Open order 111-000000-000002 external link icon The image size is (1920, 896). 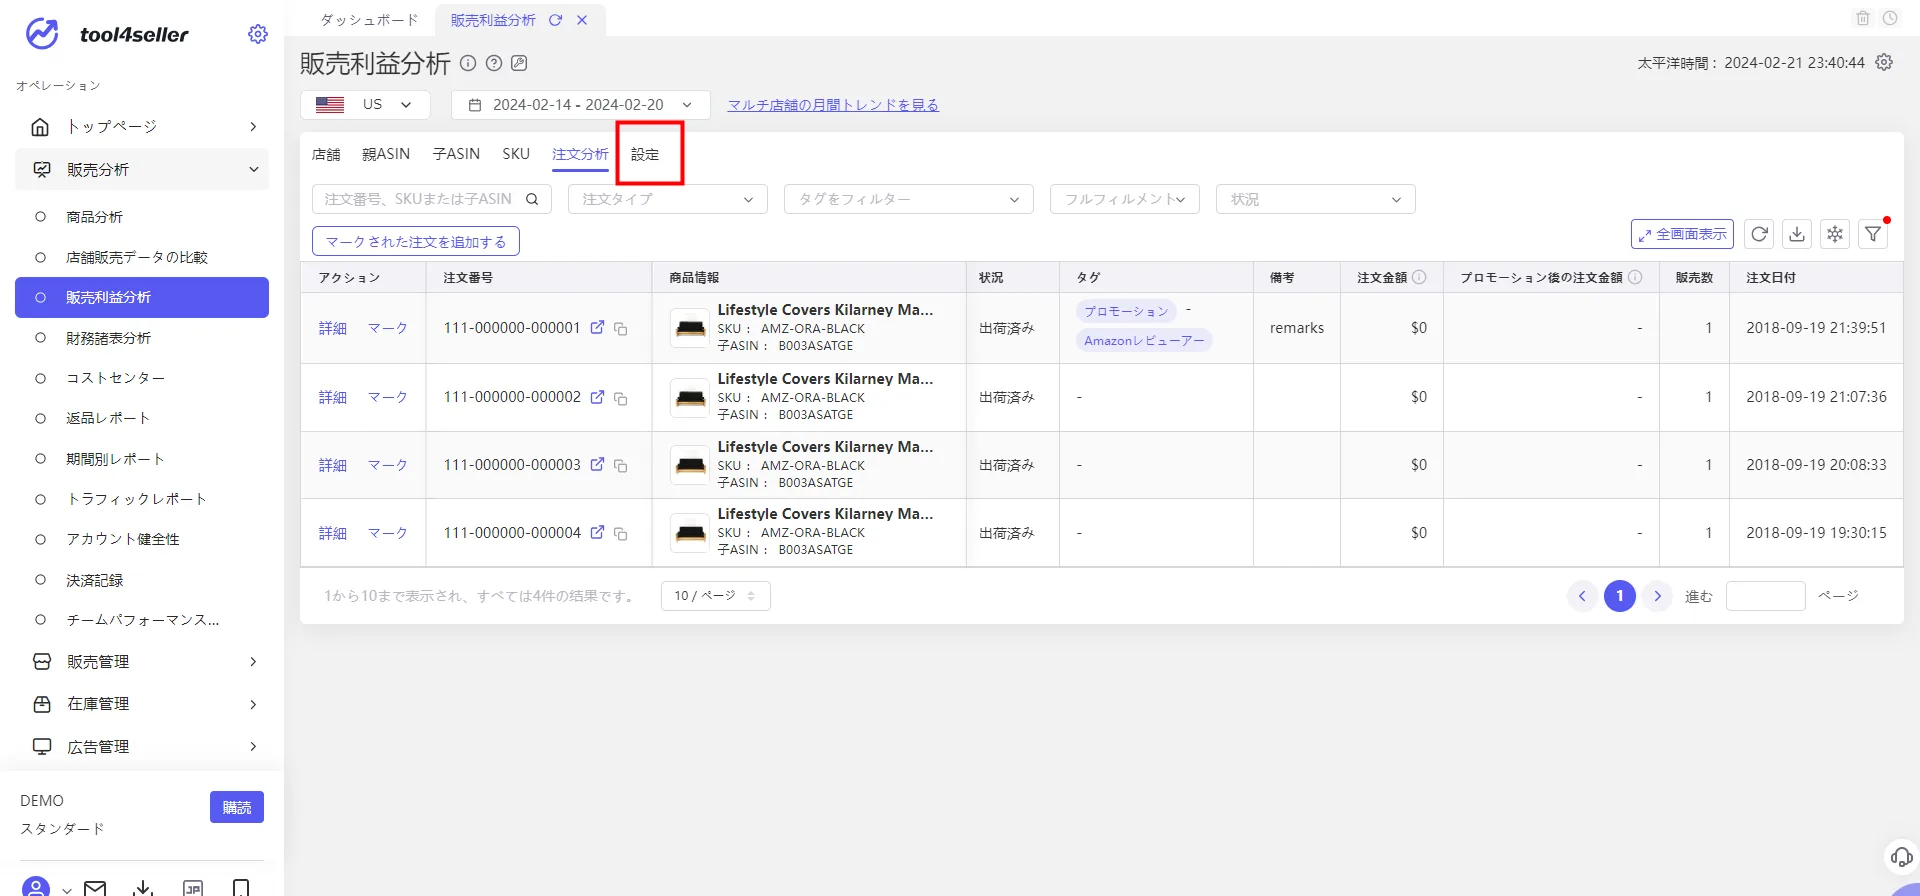click(x=597, y=396)
